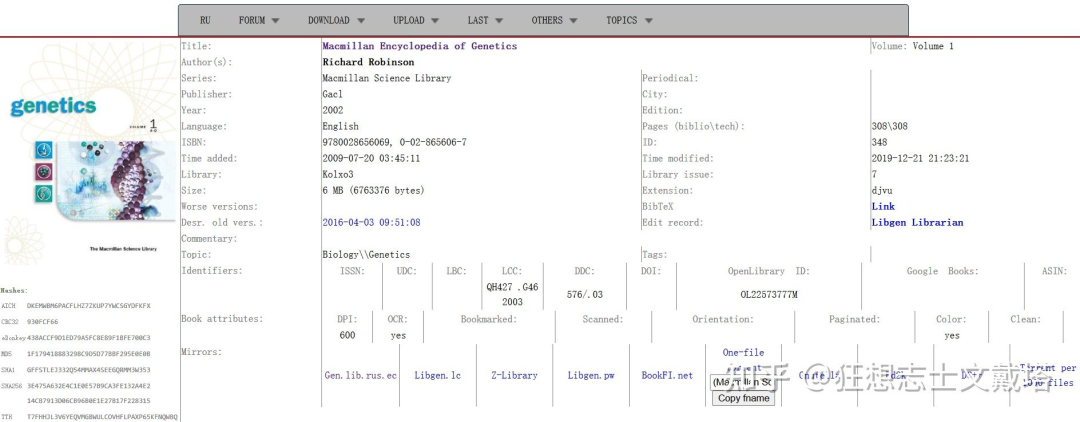Expand the DOWNLOAD dropdown menu
1080x422 pixels.
tap(336, 21)
